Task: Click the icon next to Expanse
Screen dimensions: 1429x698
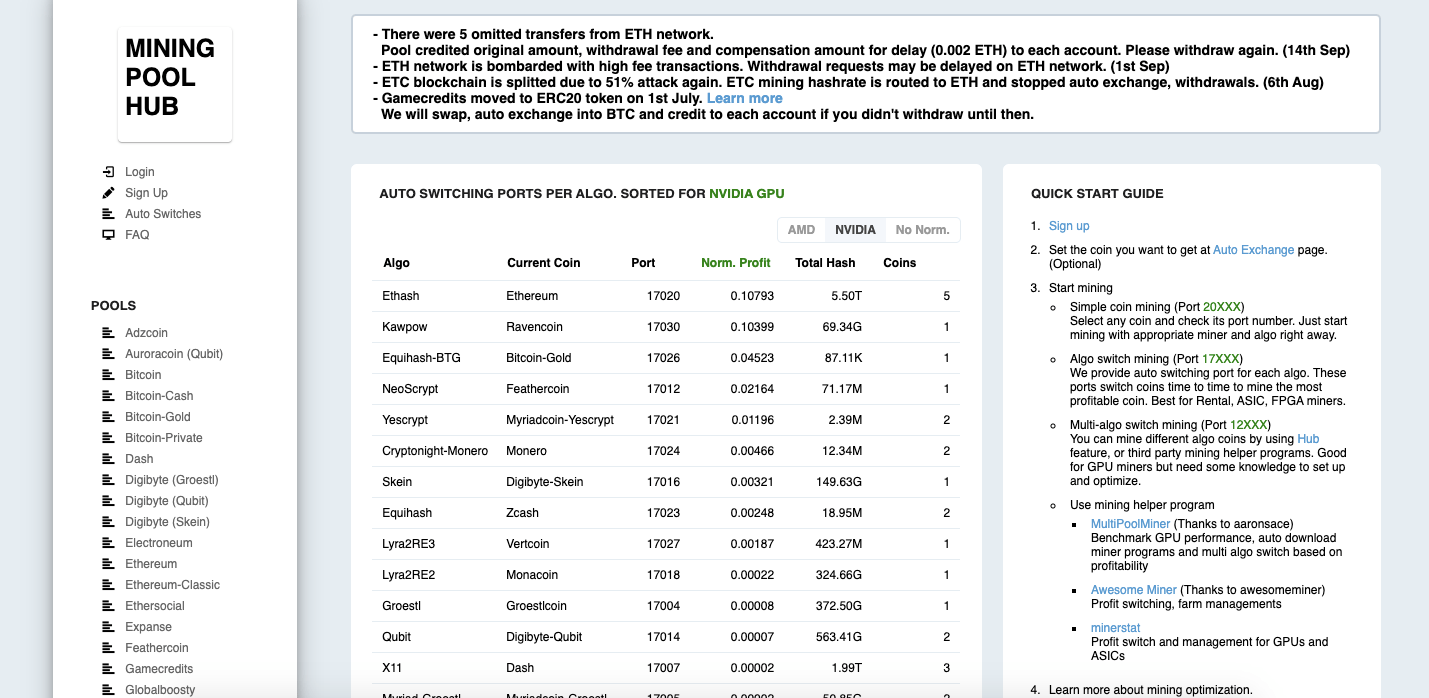Action: click(109, 627)
